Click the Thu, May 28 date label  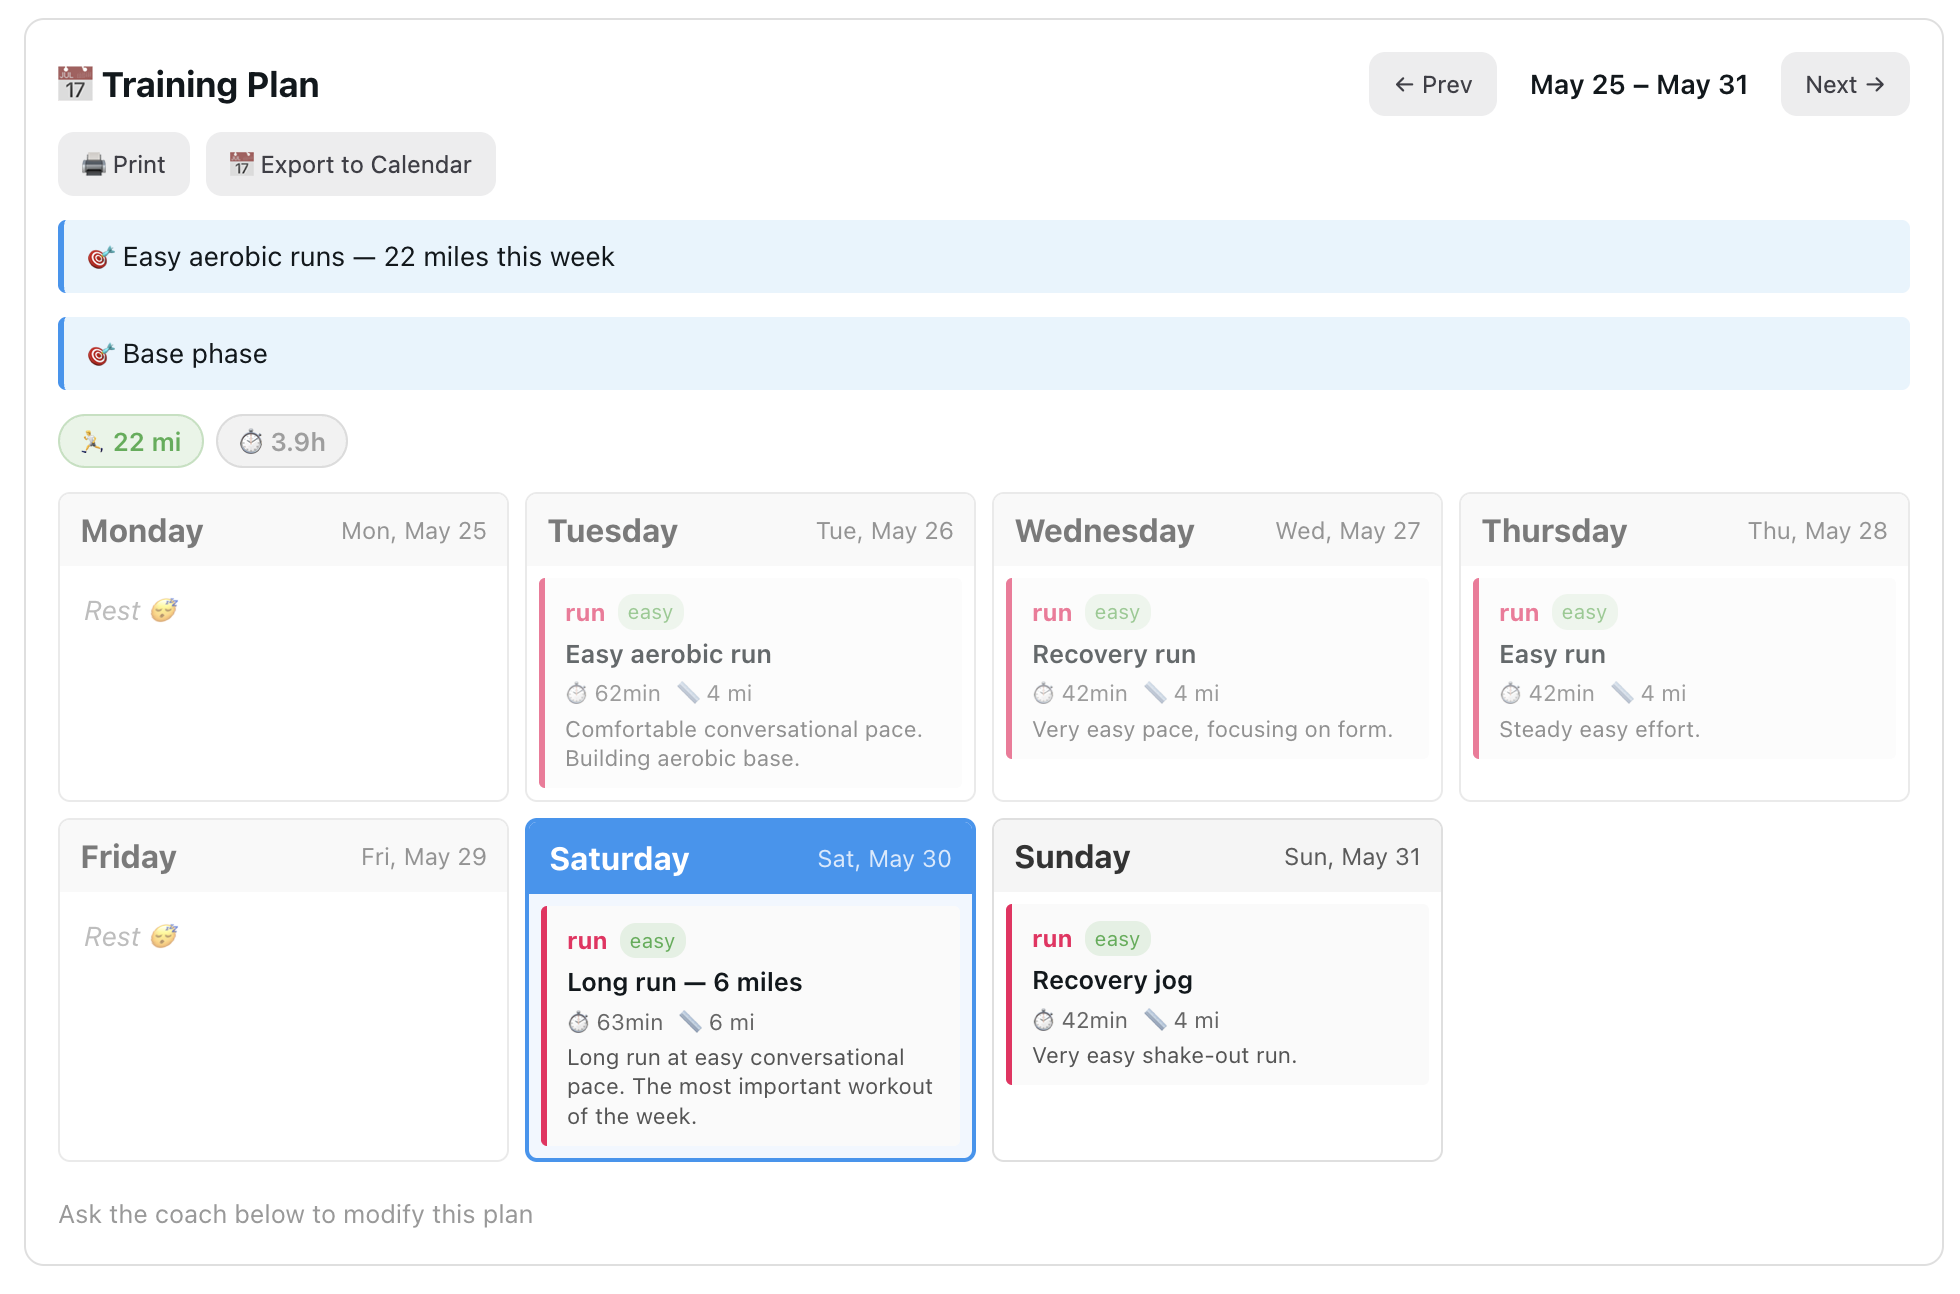tap(1817, 531)
